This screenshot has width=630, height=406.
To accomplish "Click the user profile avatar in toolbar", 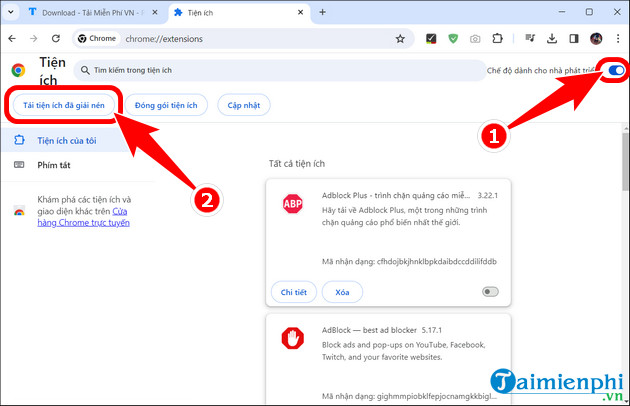I will coord(596,39).
